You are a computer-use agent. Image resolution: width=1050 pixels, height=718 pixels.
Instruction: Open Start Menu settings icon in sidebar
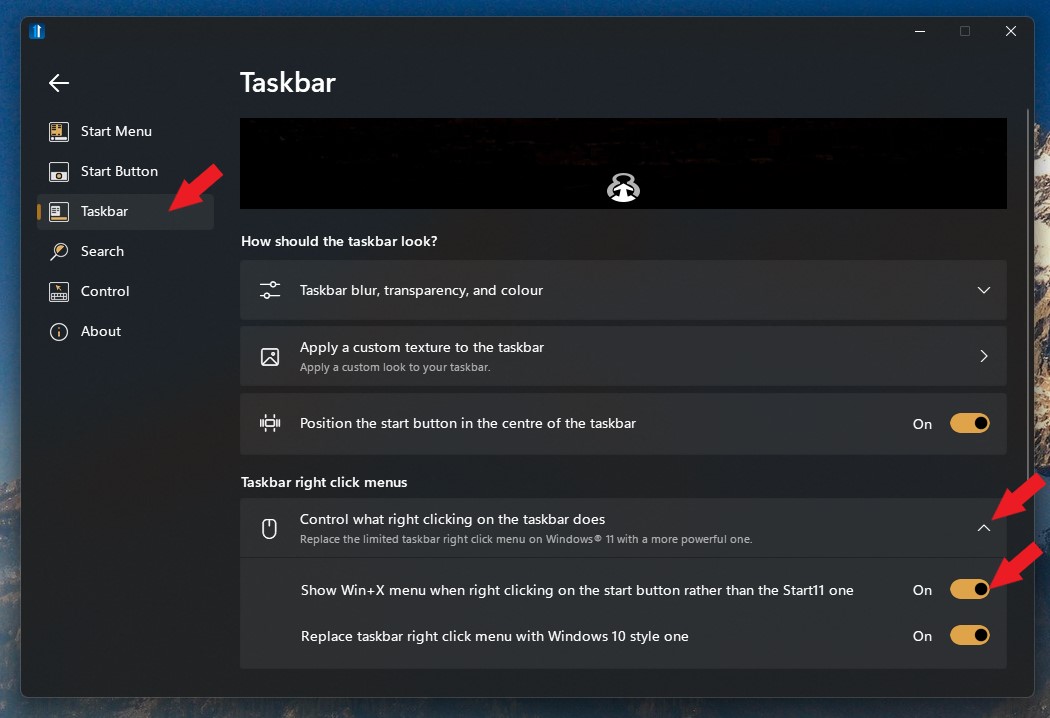point(59,131)
